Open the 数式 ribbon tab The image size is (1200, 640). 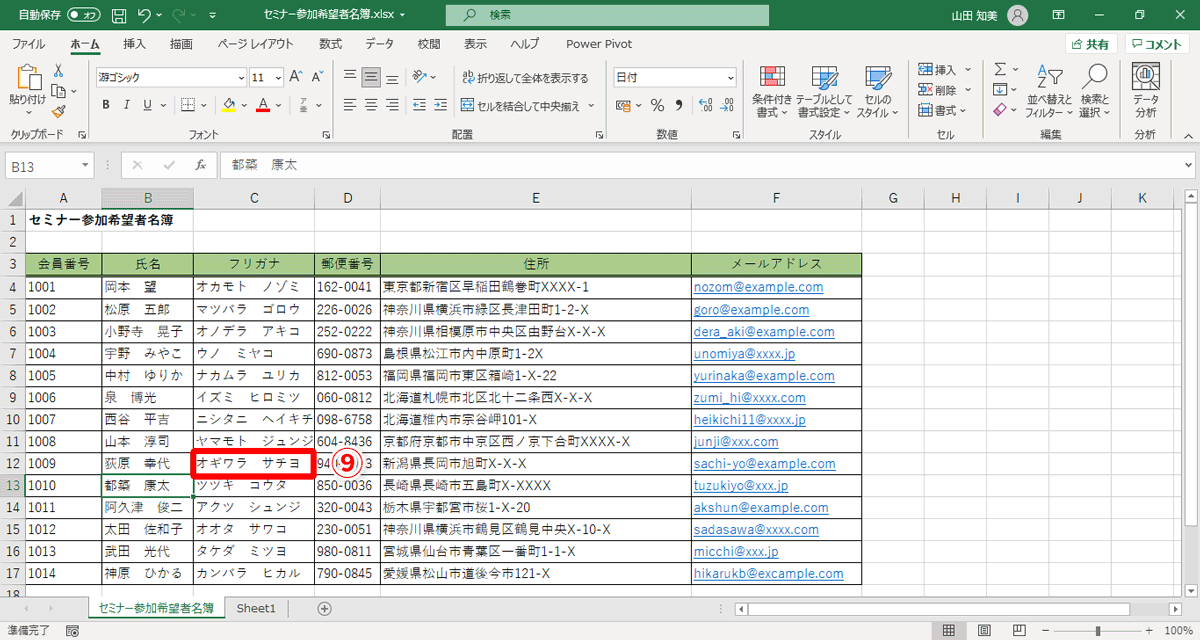(330, 44)
